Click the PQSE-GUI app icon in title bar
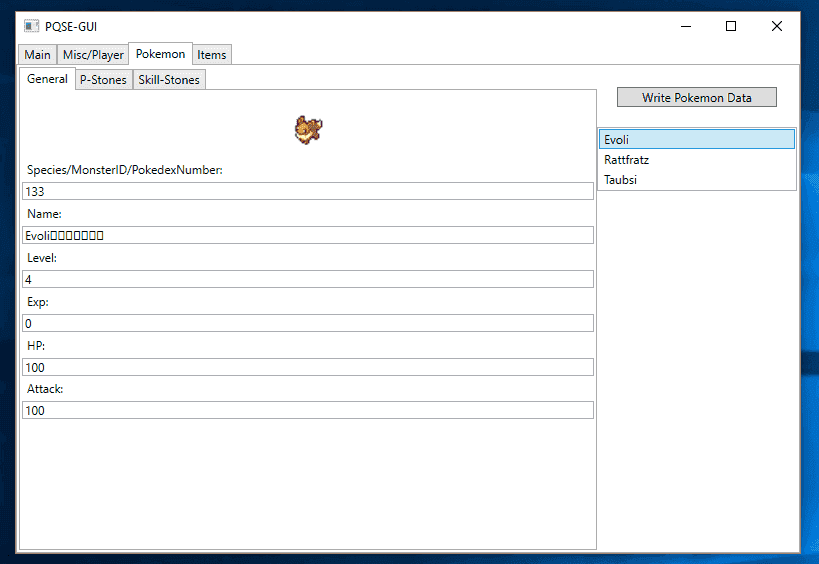The width and height of the screenshot is (819, 564). pyautogui.click(x=31, y=26)
